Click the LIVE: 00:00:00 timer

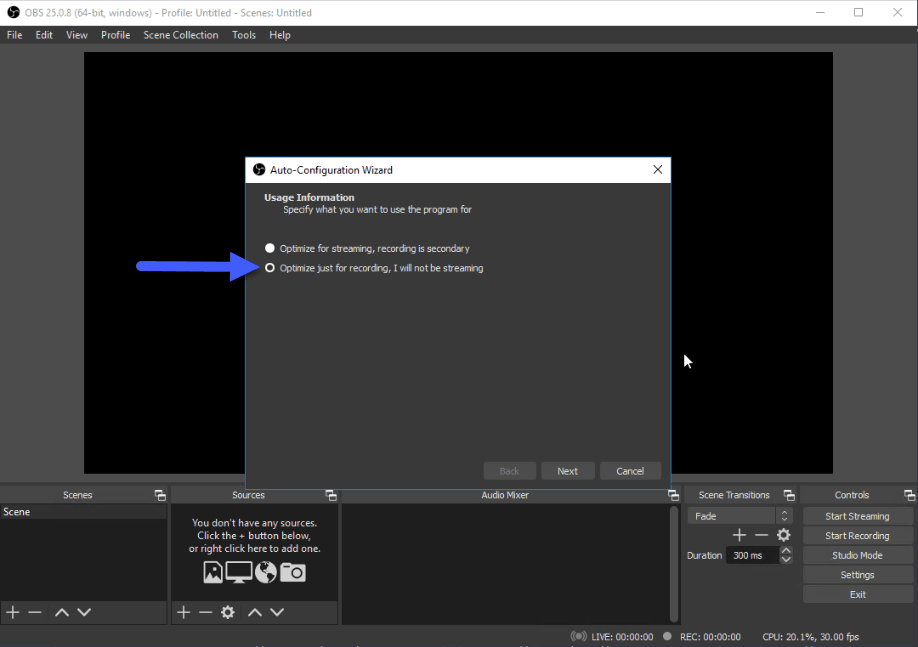(622, 636)
